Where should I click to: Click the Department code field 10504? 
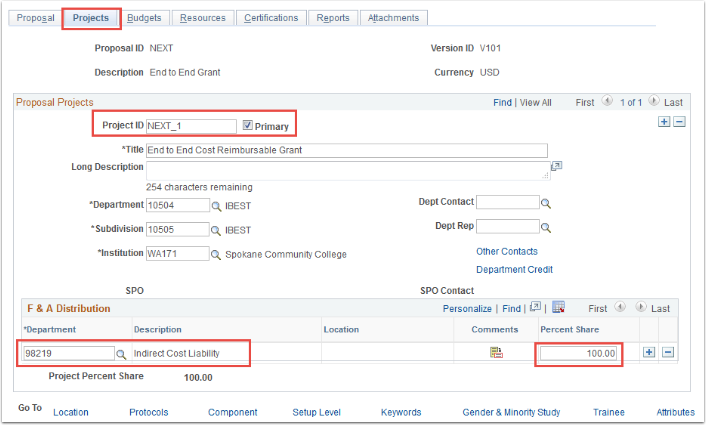[177, 205]
